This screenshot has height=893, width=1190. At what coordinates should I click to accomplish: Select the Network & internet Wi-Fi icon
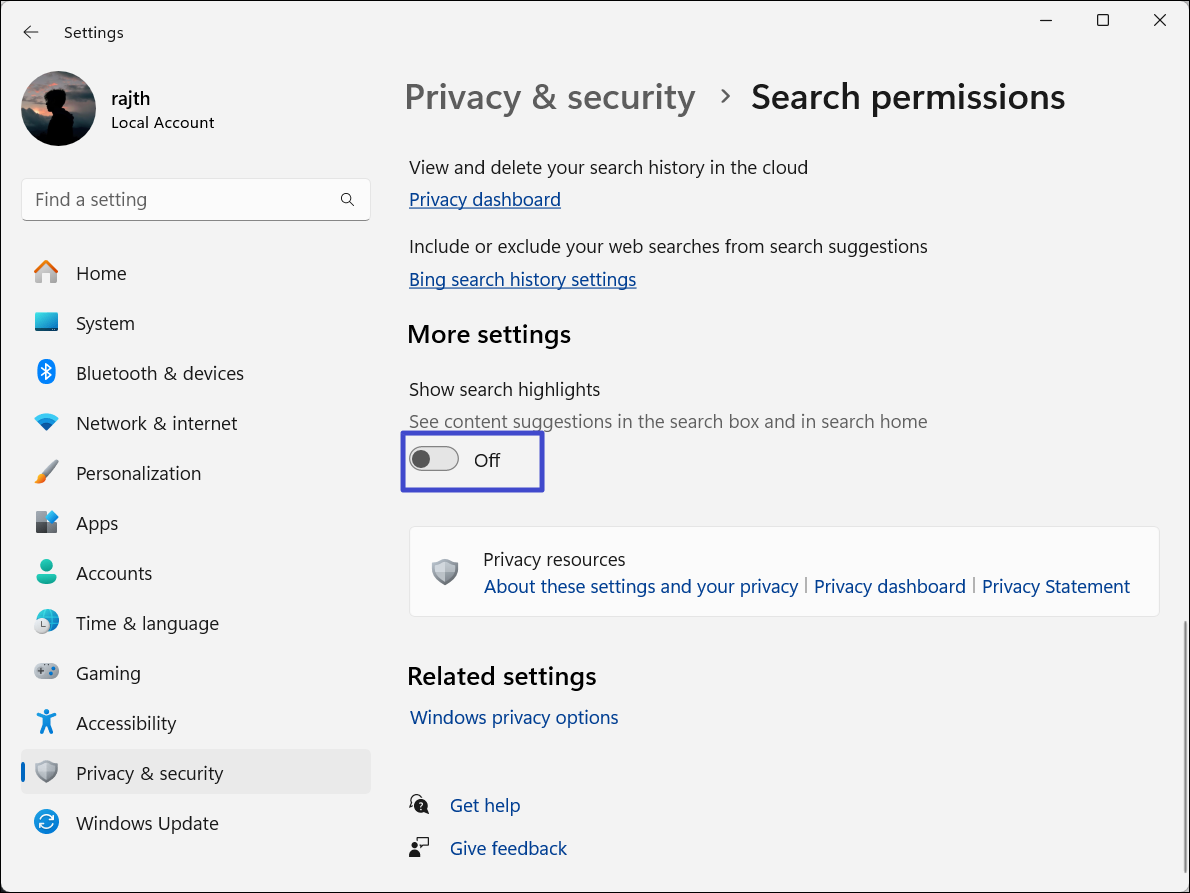(46, 423)
